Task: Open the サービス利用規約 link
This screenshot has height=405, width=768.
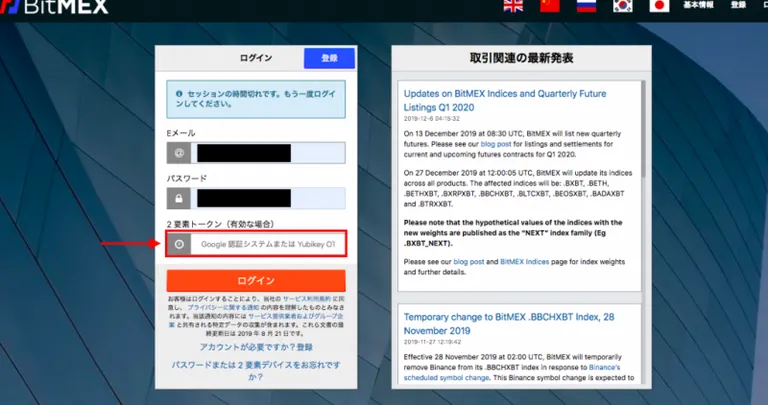Action: (307, 299)
